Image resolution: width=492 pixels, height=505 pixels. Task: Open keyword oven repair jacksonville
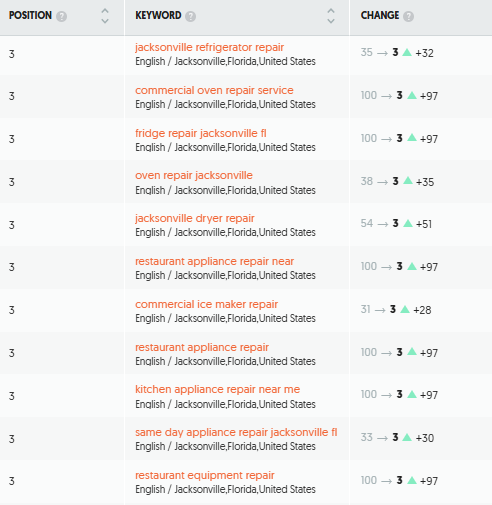click(194, 175)
